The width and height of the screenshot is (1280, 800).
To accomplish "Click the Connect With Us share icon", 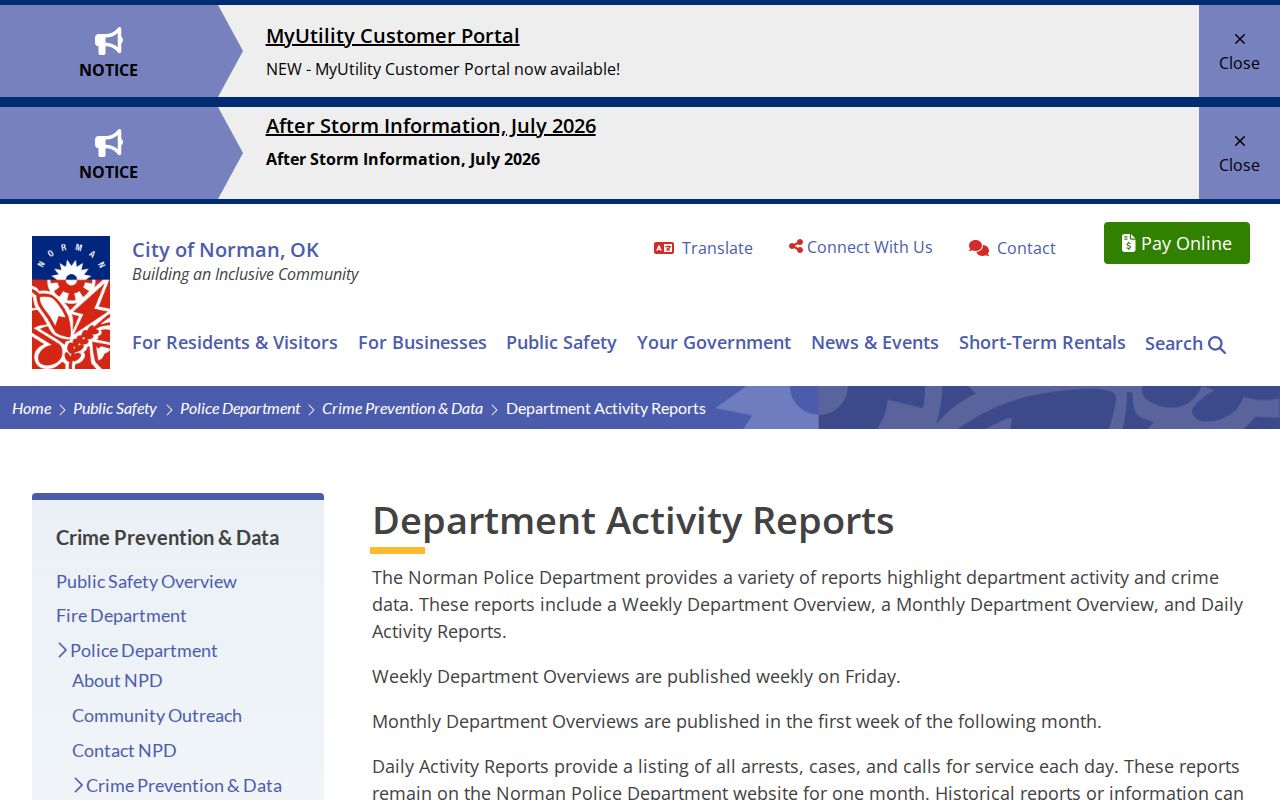I will point(796,246).
